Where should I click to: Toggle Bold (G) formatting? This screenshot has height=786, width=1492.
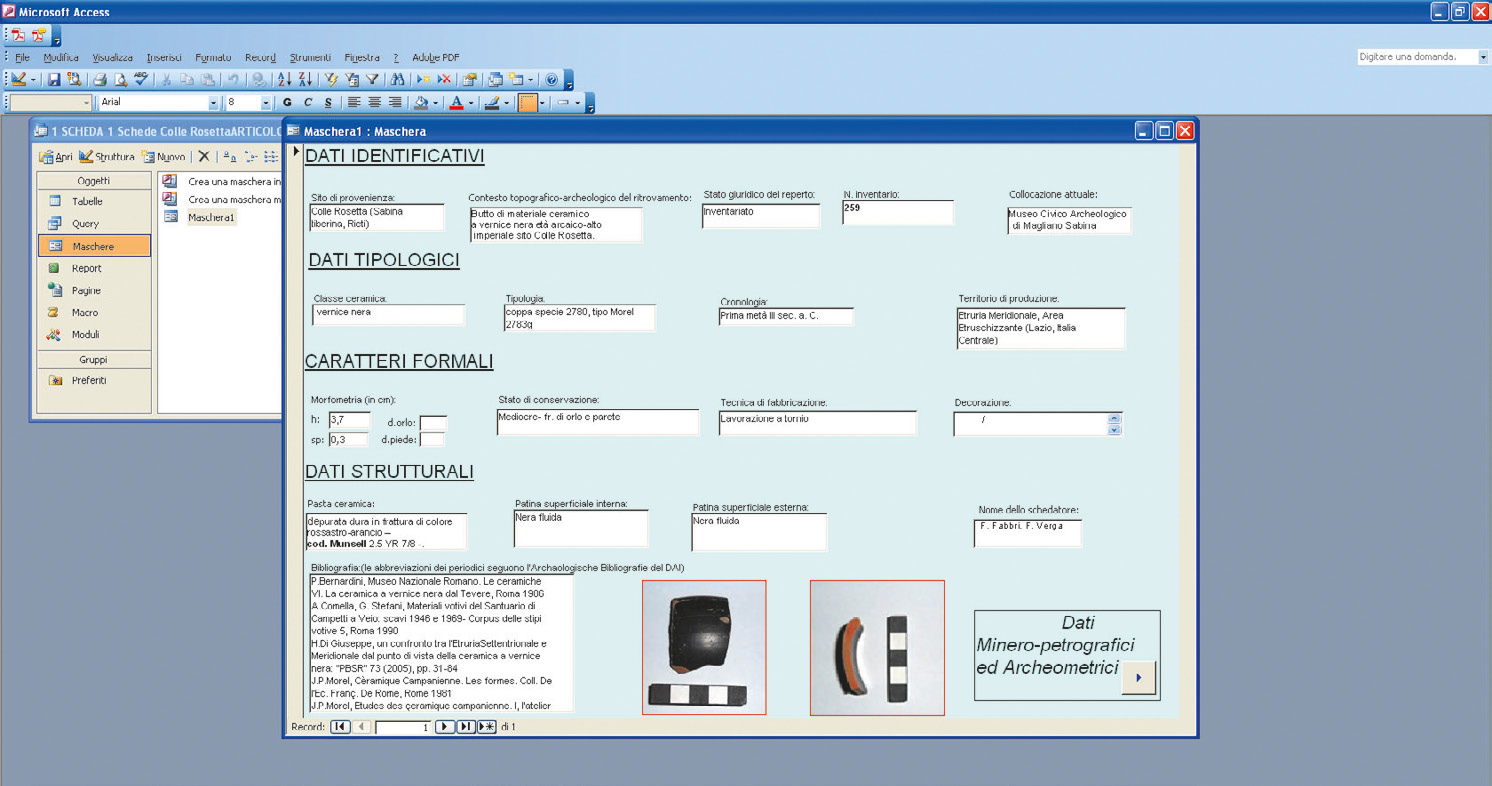(287, 102)
